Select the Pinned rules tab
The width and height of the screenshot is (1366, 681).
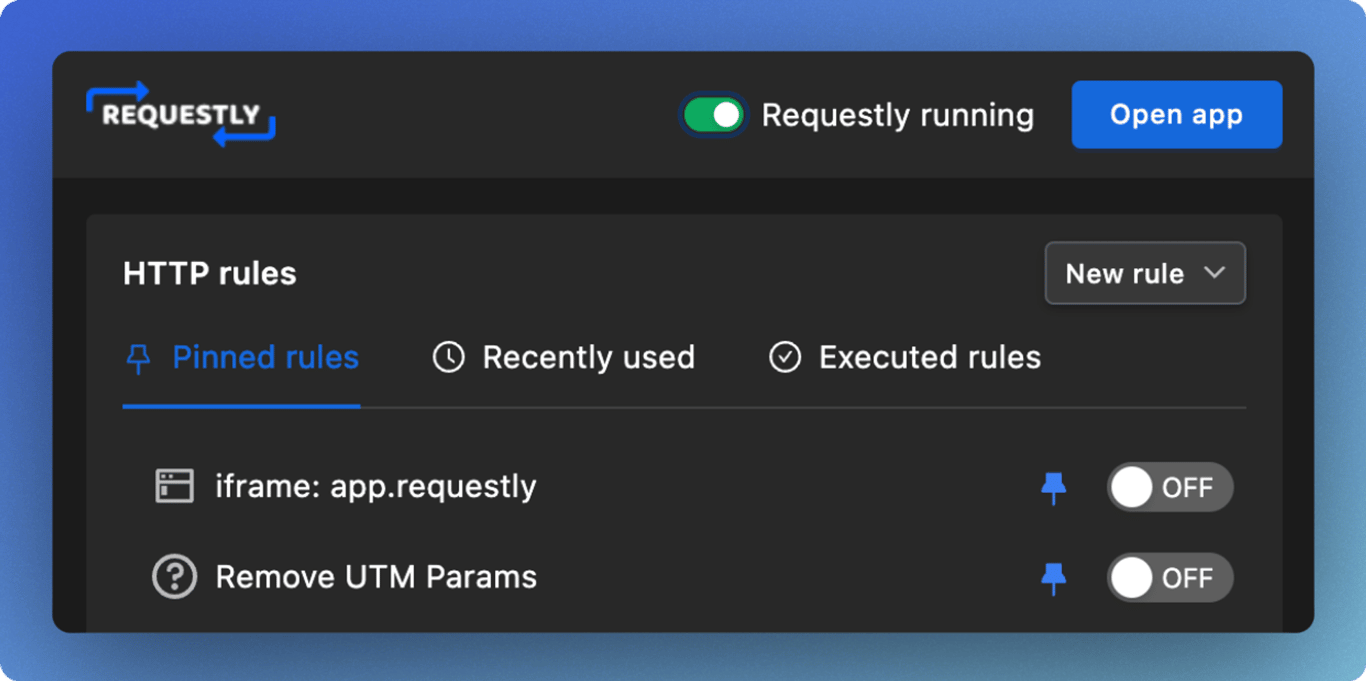tap(265, 358)
